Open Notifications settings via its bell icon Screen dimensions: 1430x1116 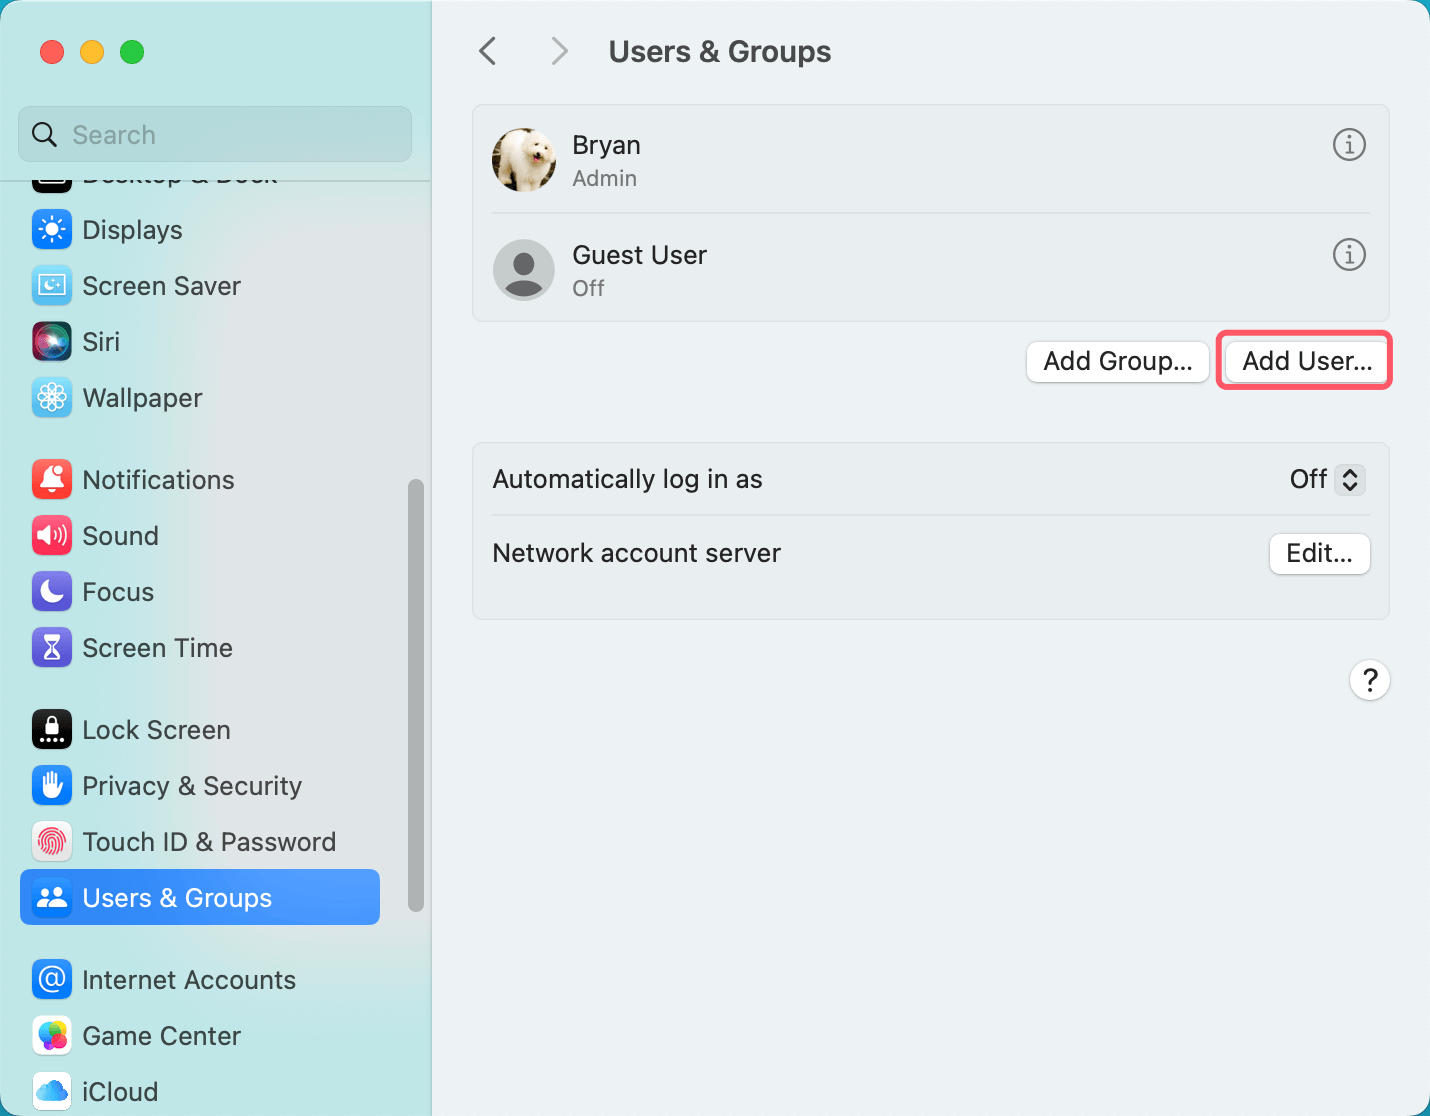pyautogui.click(x=51, y=479)
